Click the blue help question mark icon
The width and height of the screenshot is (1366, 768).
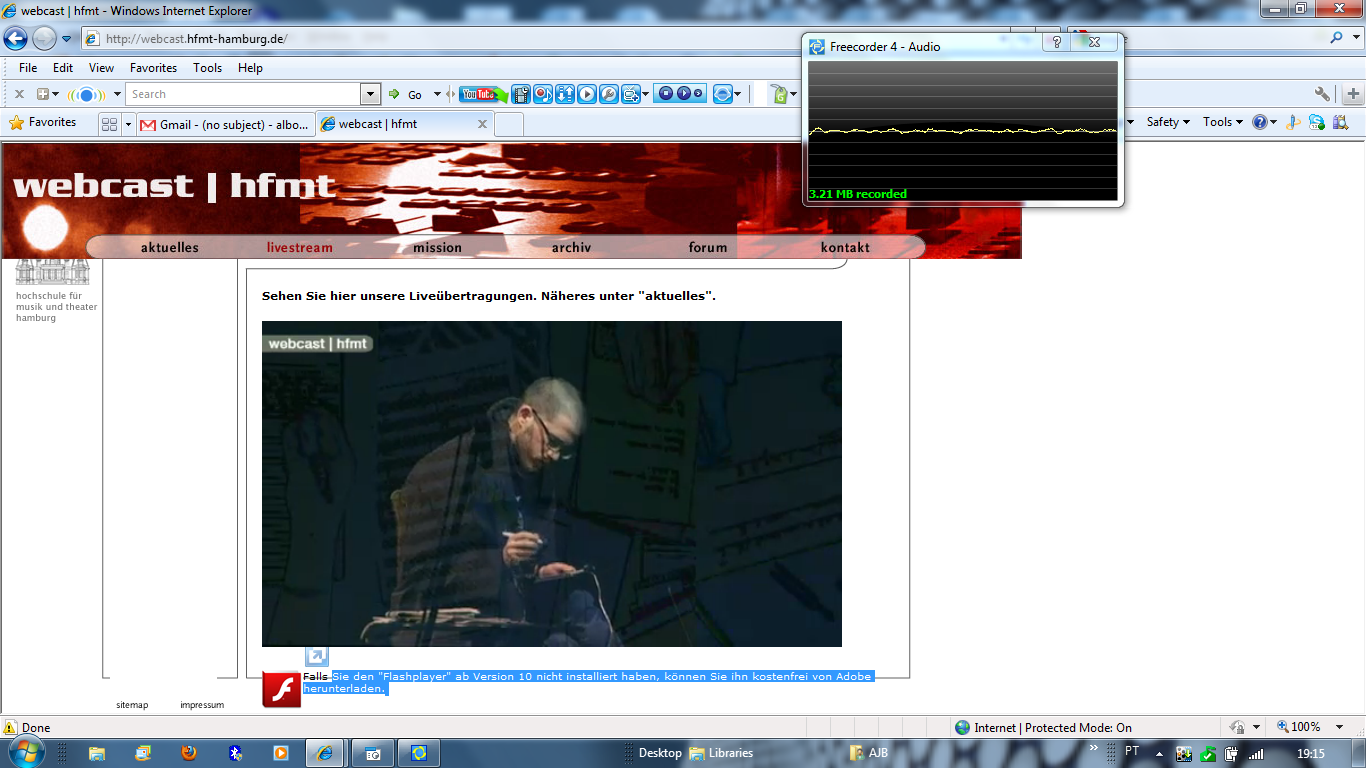(1259, 122)
